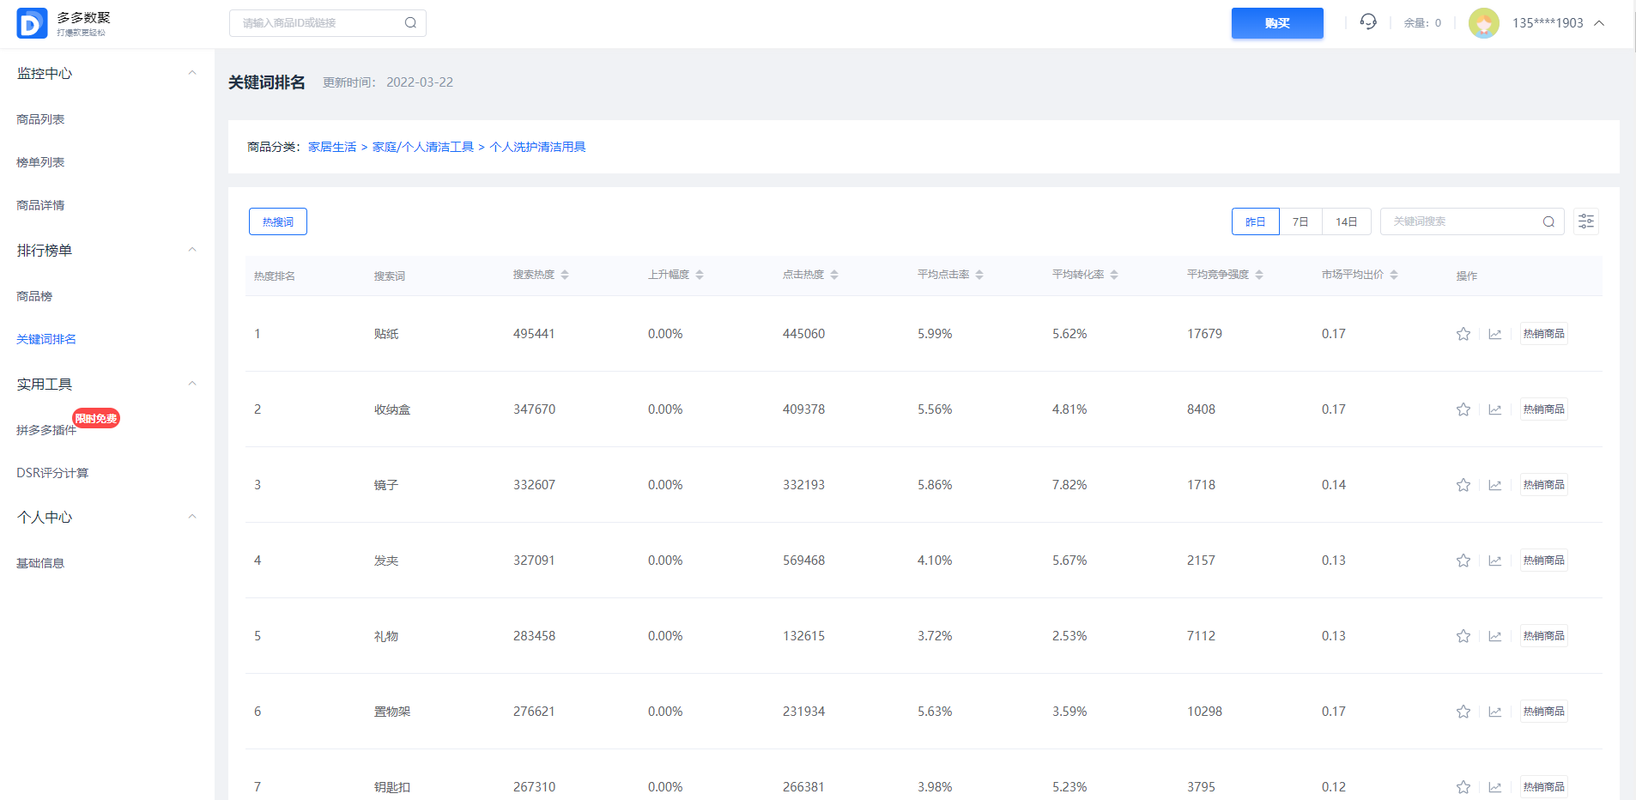
Task: Select the 14日 time range
Action: [x=1346, y=222]
